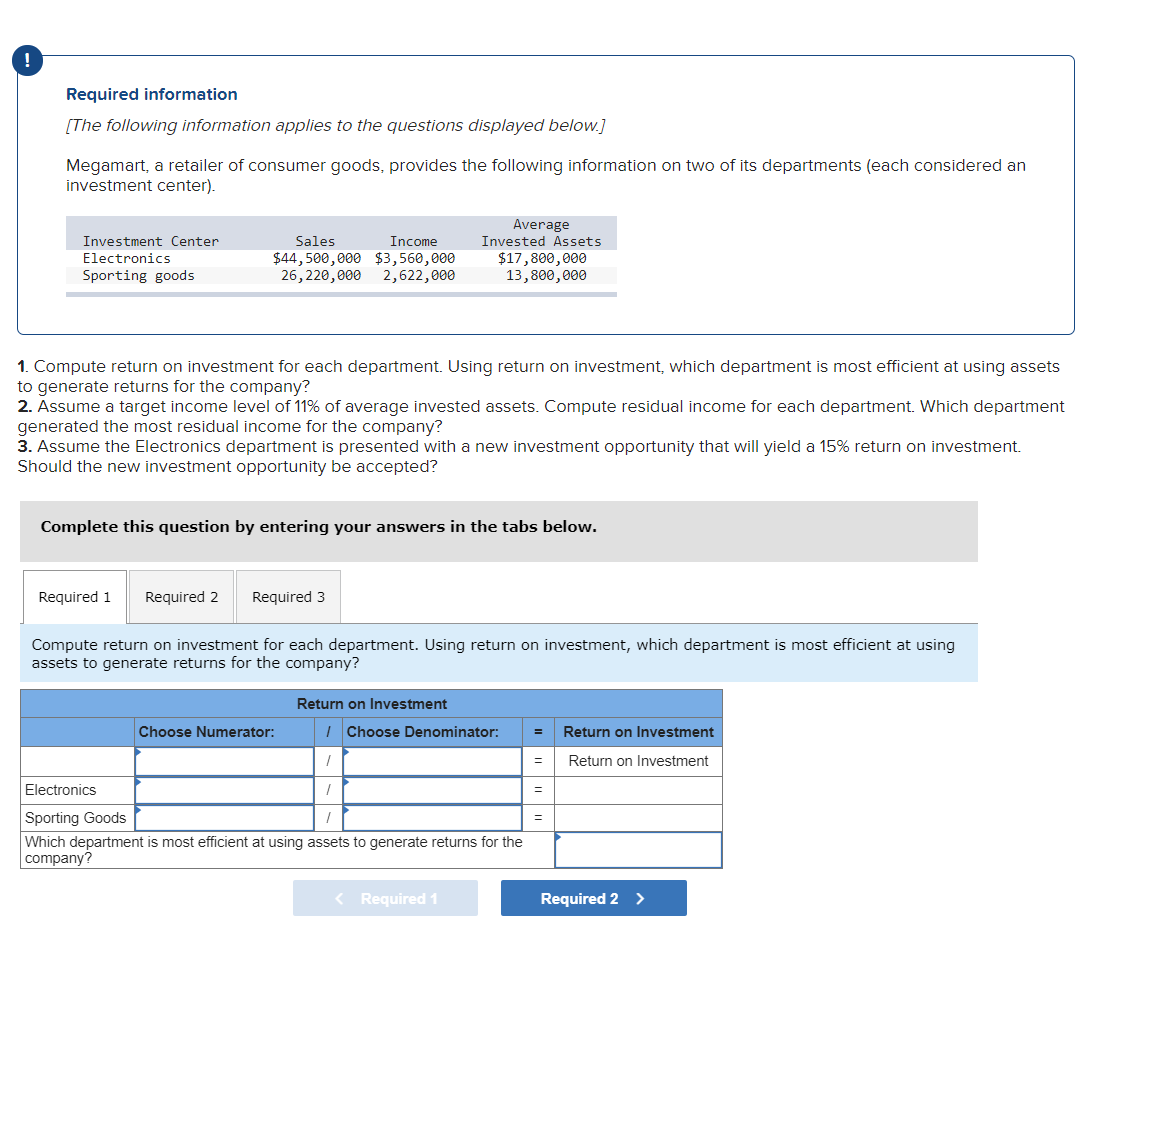Click the Investment Center column header
This screenshot has width=1171, height=1132.
click(151, 241)
